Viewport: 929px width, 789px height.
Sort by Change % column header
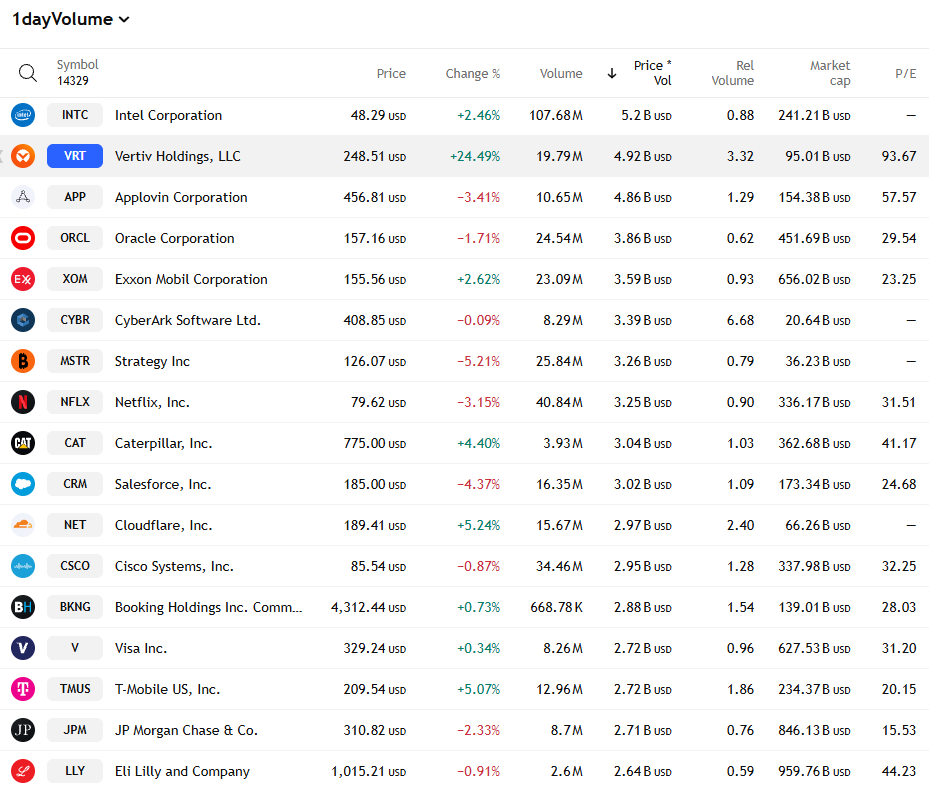pyautogui.click(x=473, y=73)
